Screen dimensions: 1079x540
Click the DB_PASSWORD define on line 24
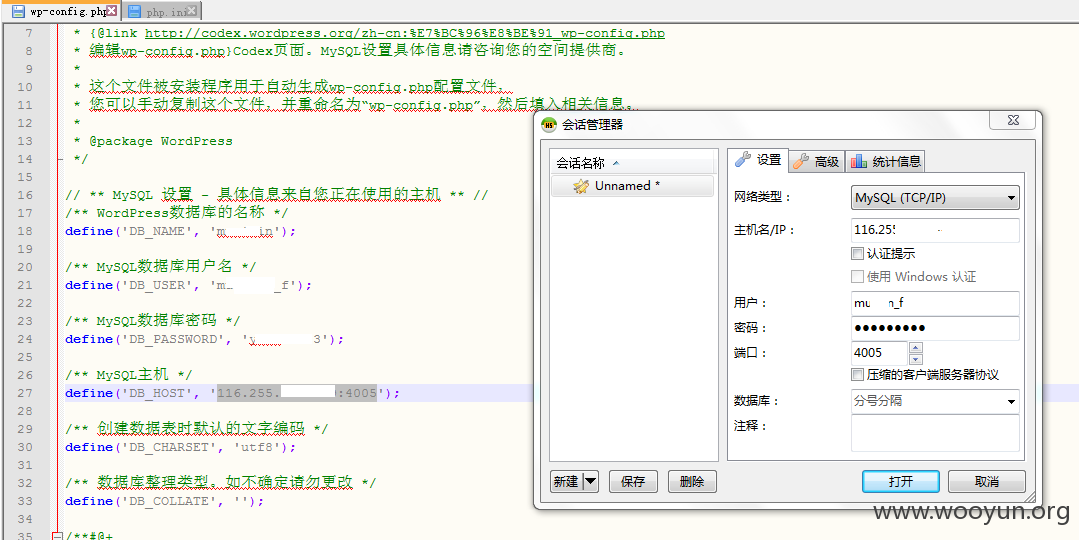(204, 339)
